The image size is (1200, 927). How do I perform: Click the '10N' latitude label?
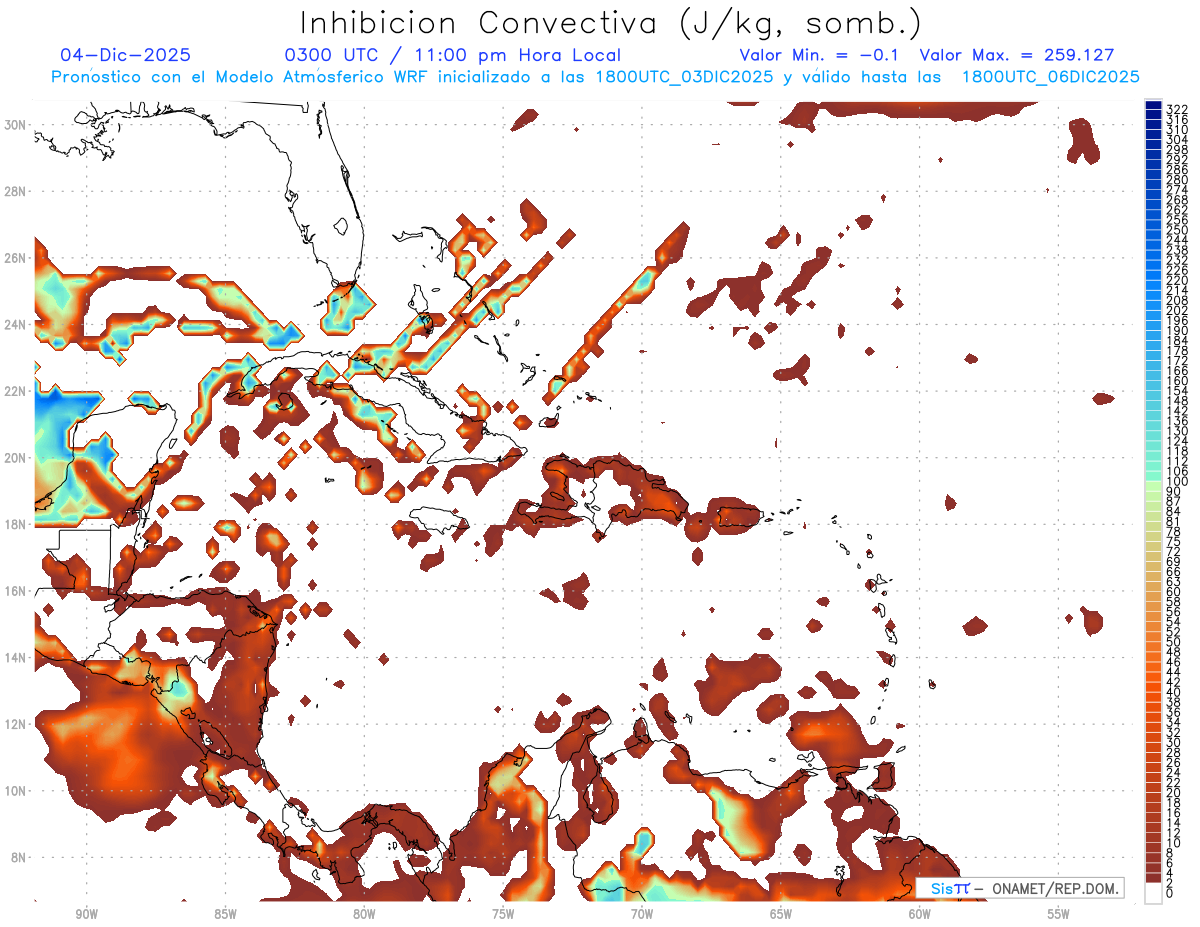tap(14, 791)
